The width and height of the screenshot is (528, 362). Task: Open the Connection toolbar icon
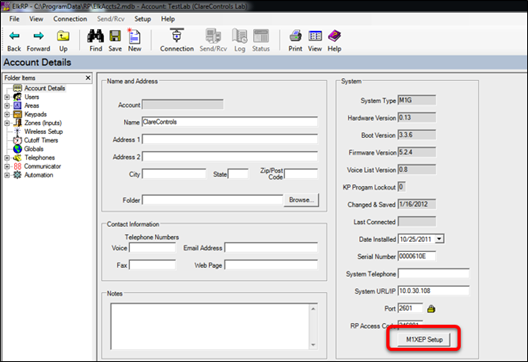coord(177,35)
